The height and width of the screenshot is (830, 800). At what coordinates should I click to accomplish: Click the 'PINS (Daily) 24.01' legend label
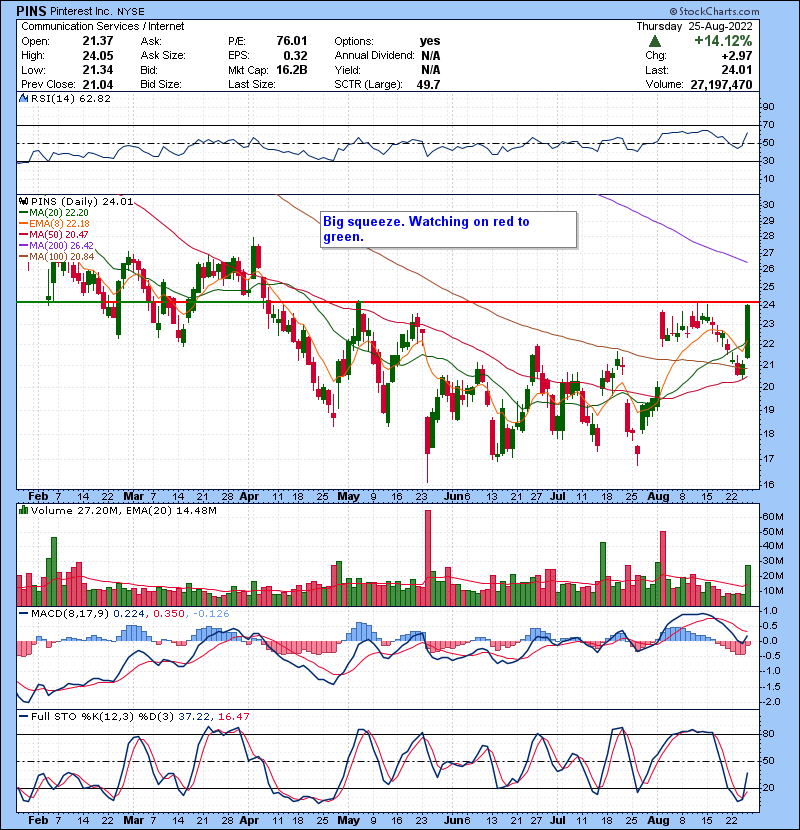(82, 201)
